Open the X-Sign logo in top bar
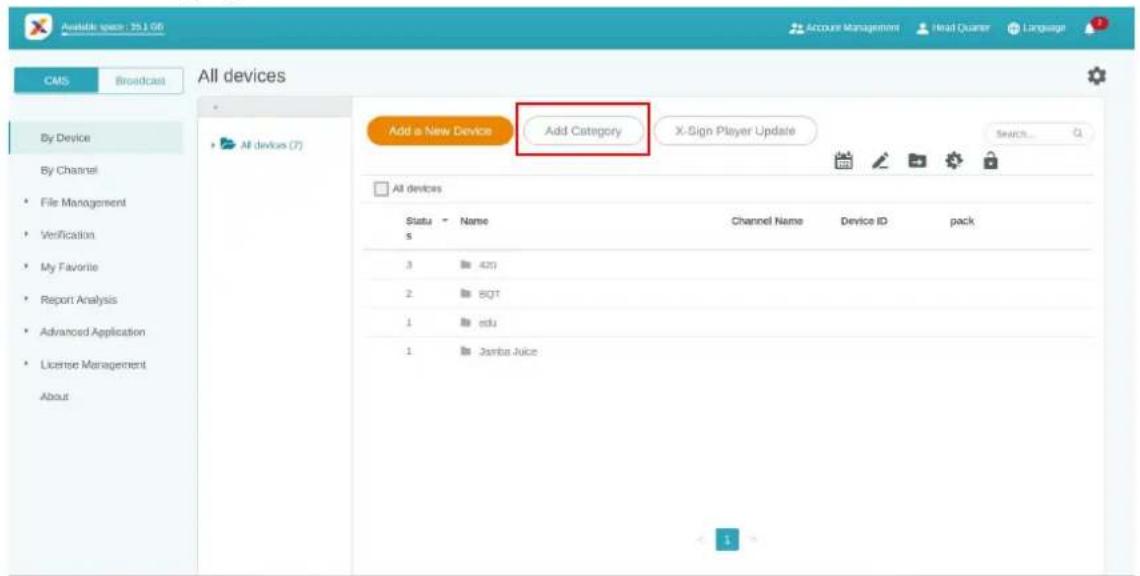This screenshot has width=1140, height=576. 37,28
